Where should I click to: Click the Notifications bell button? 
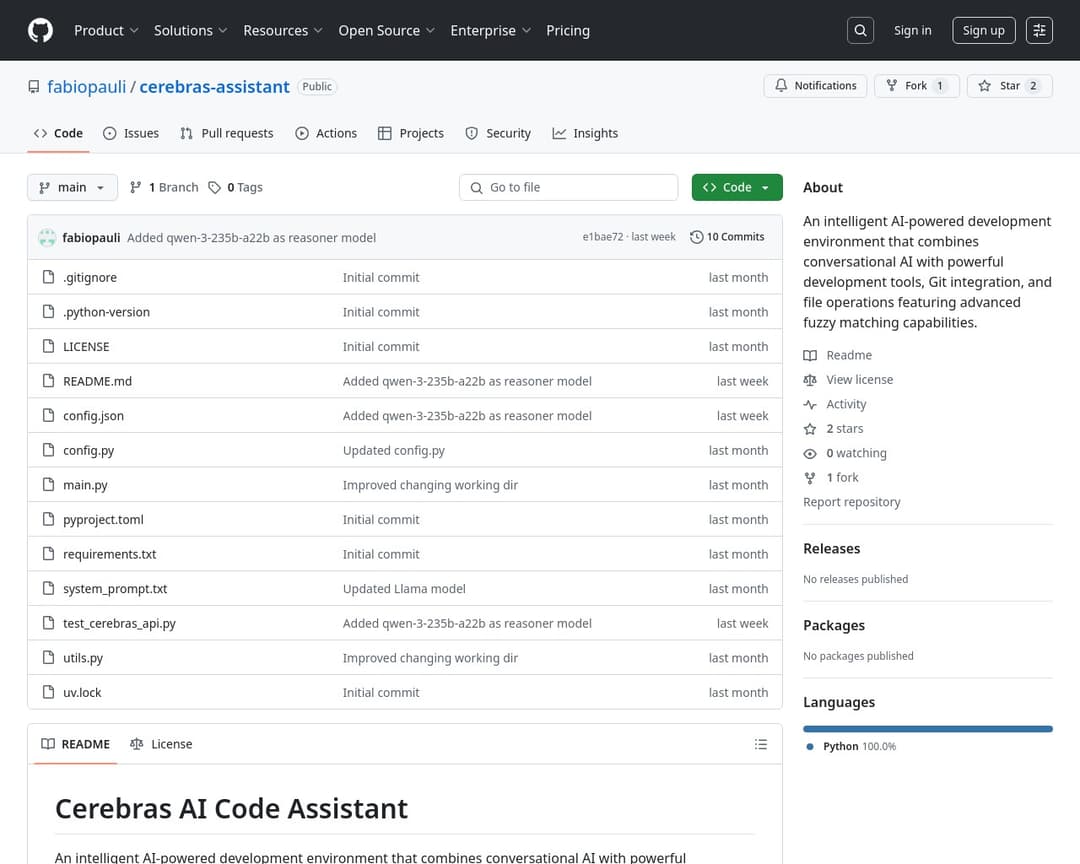pyautogui.click(x=816, y=85)
